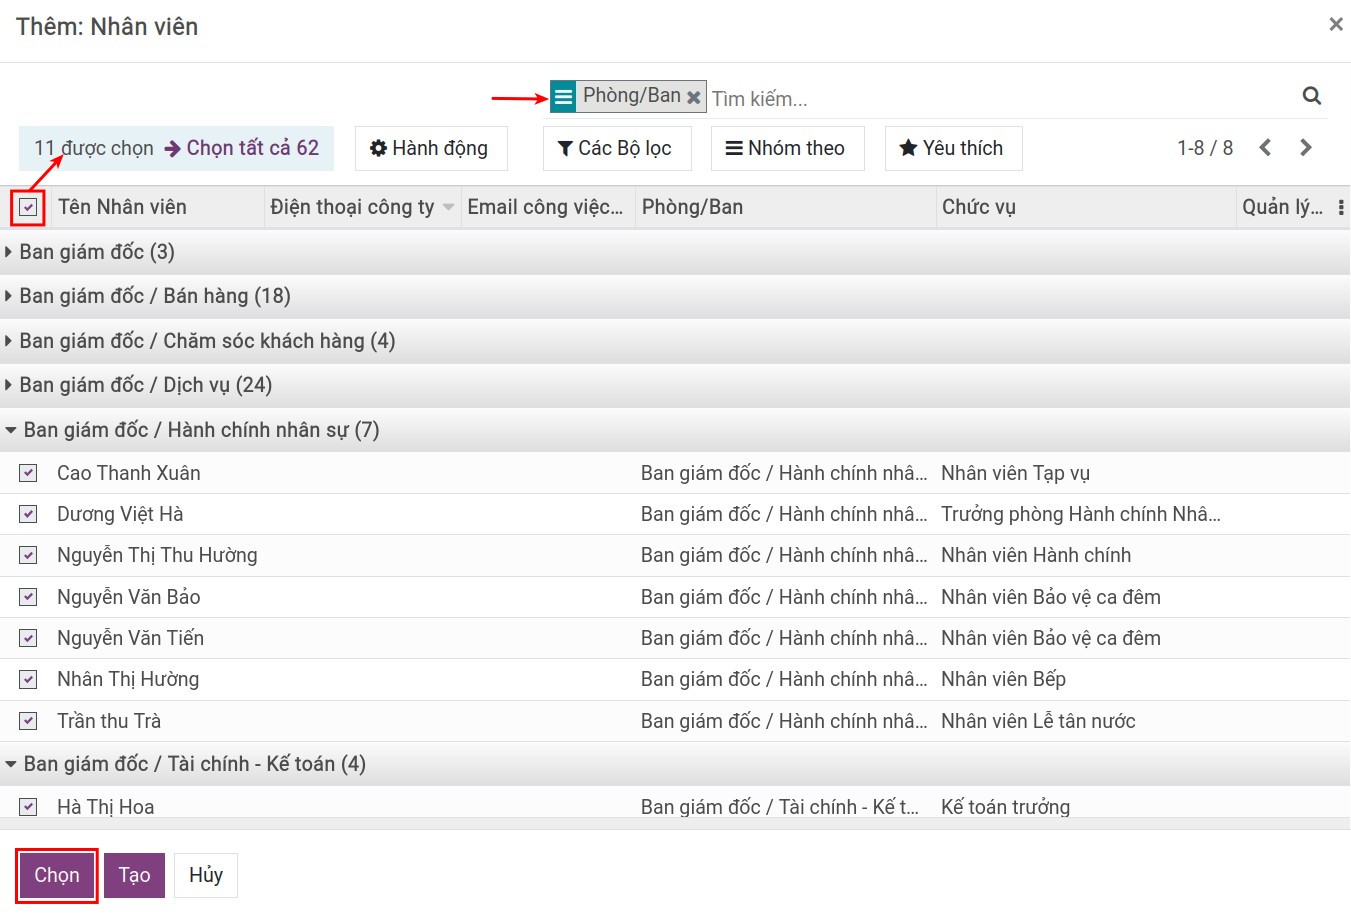Uncheck Nguyễn Văn Bảo row
This screenshot has width=1351, height=914.
[x=28, y=597]
